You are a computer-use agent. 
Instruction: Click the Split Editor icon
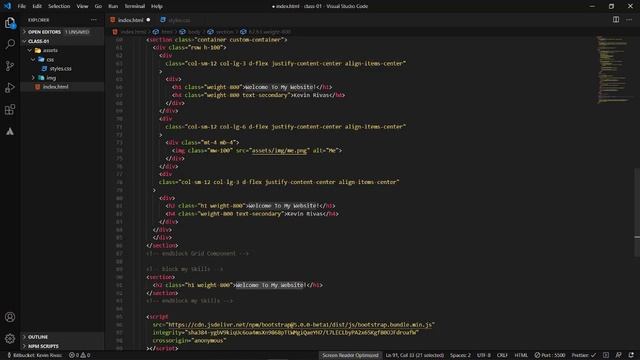pyautogui.click(x=616, y=20)
